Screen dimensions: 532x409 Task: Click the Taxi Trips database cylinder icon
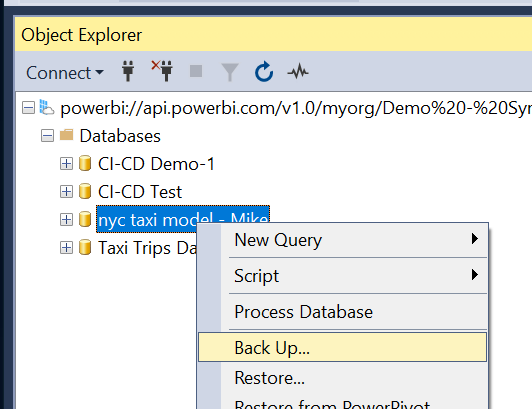pos(85,247)
